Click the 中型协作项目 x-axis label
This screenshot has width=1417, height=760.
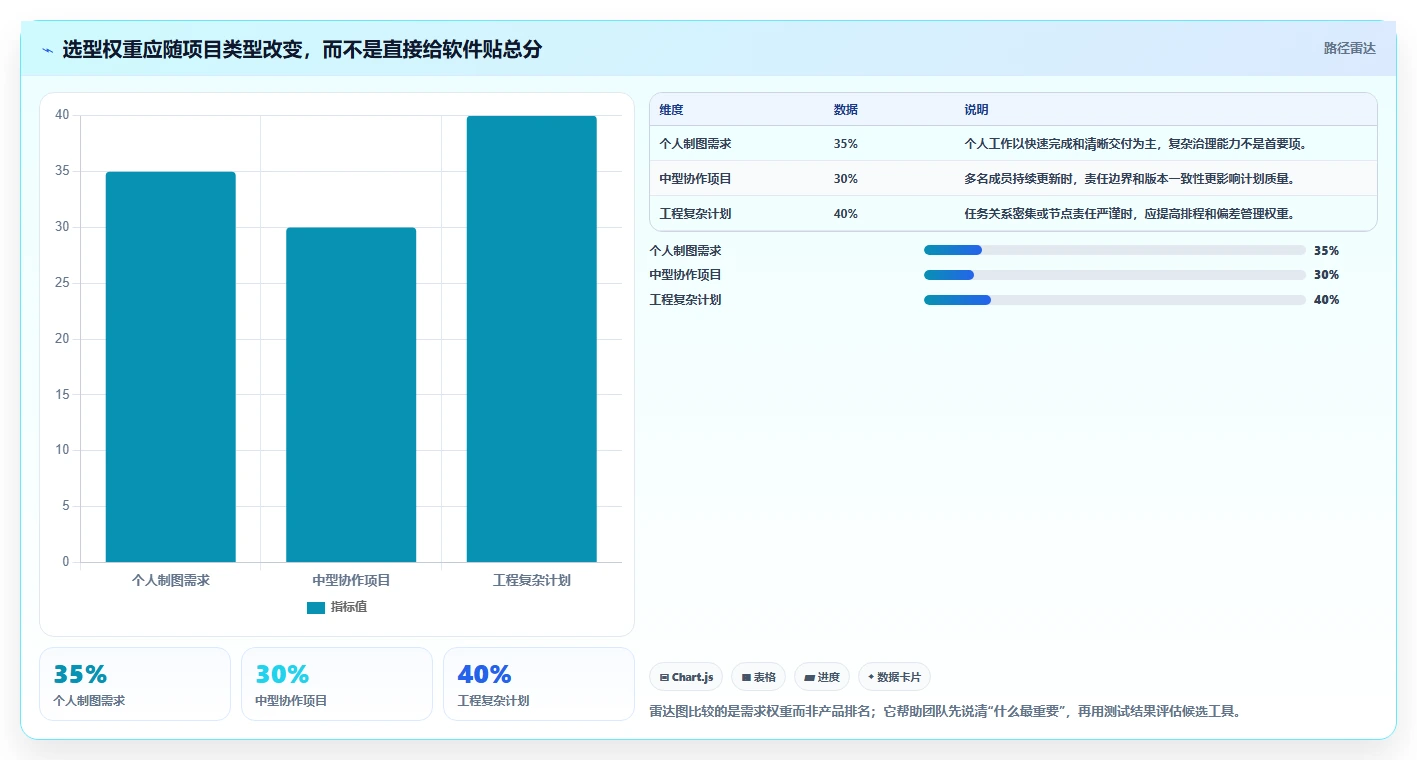[351, 580]
